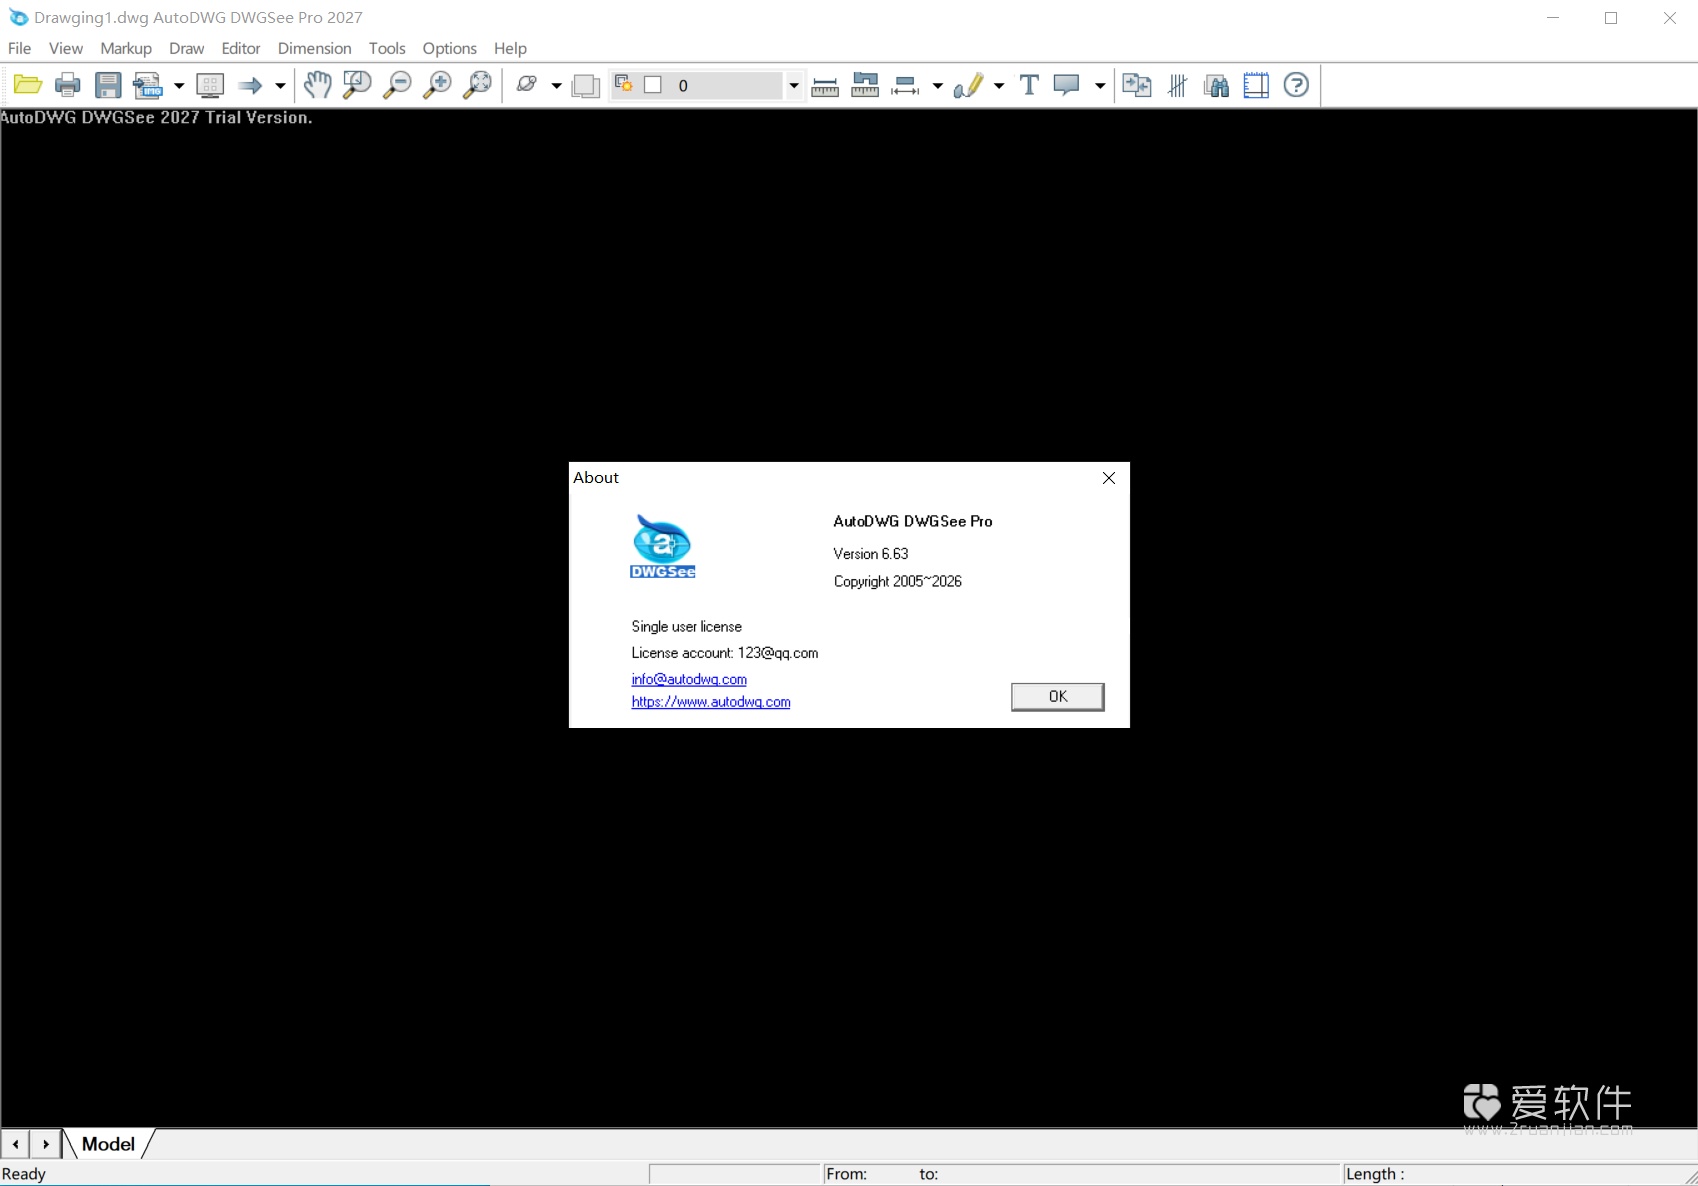The image size is (1698, 1186).
Task: Select the measure distance ruler tool
Action: pos(824,85)
